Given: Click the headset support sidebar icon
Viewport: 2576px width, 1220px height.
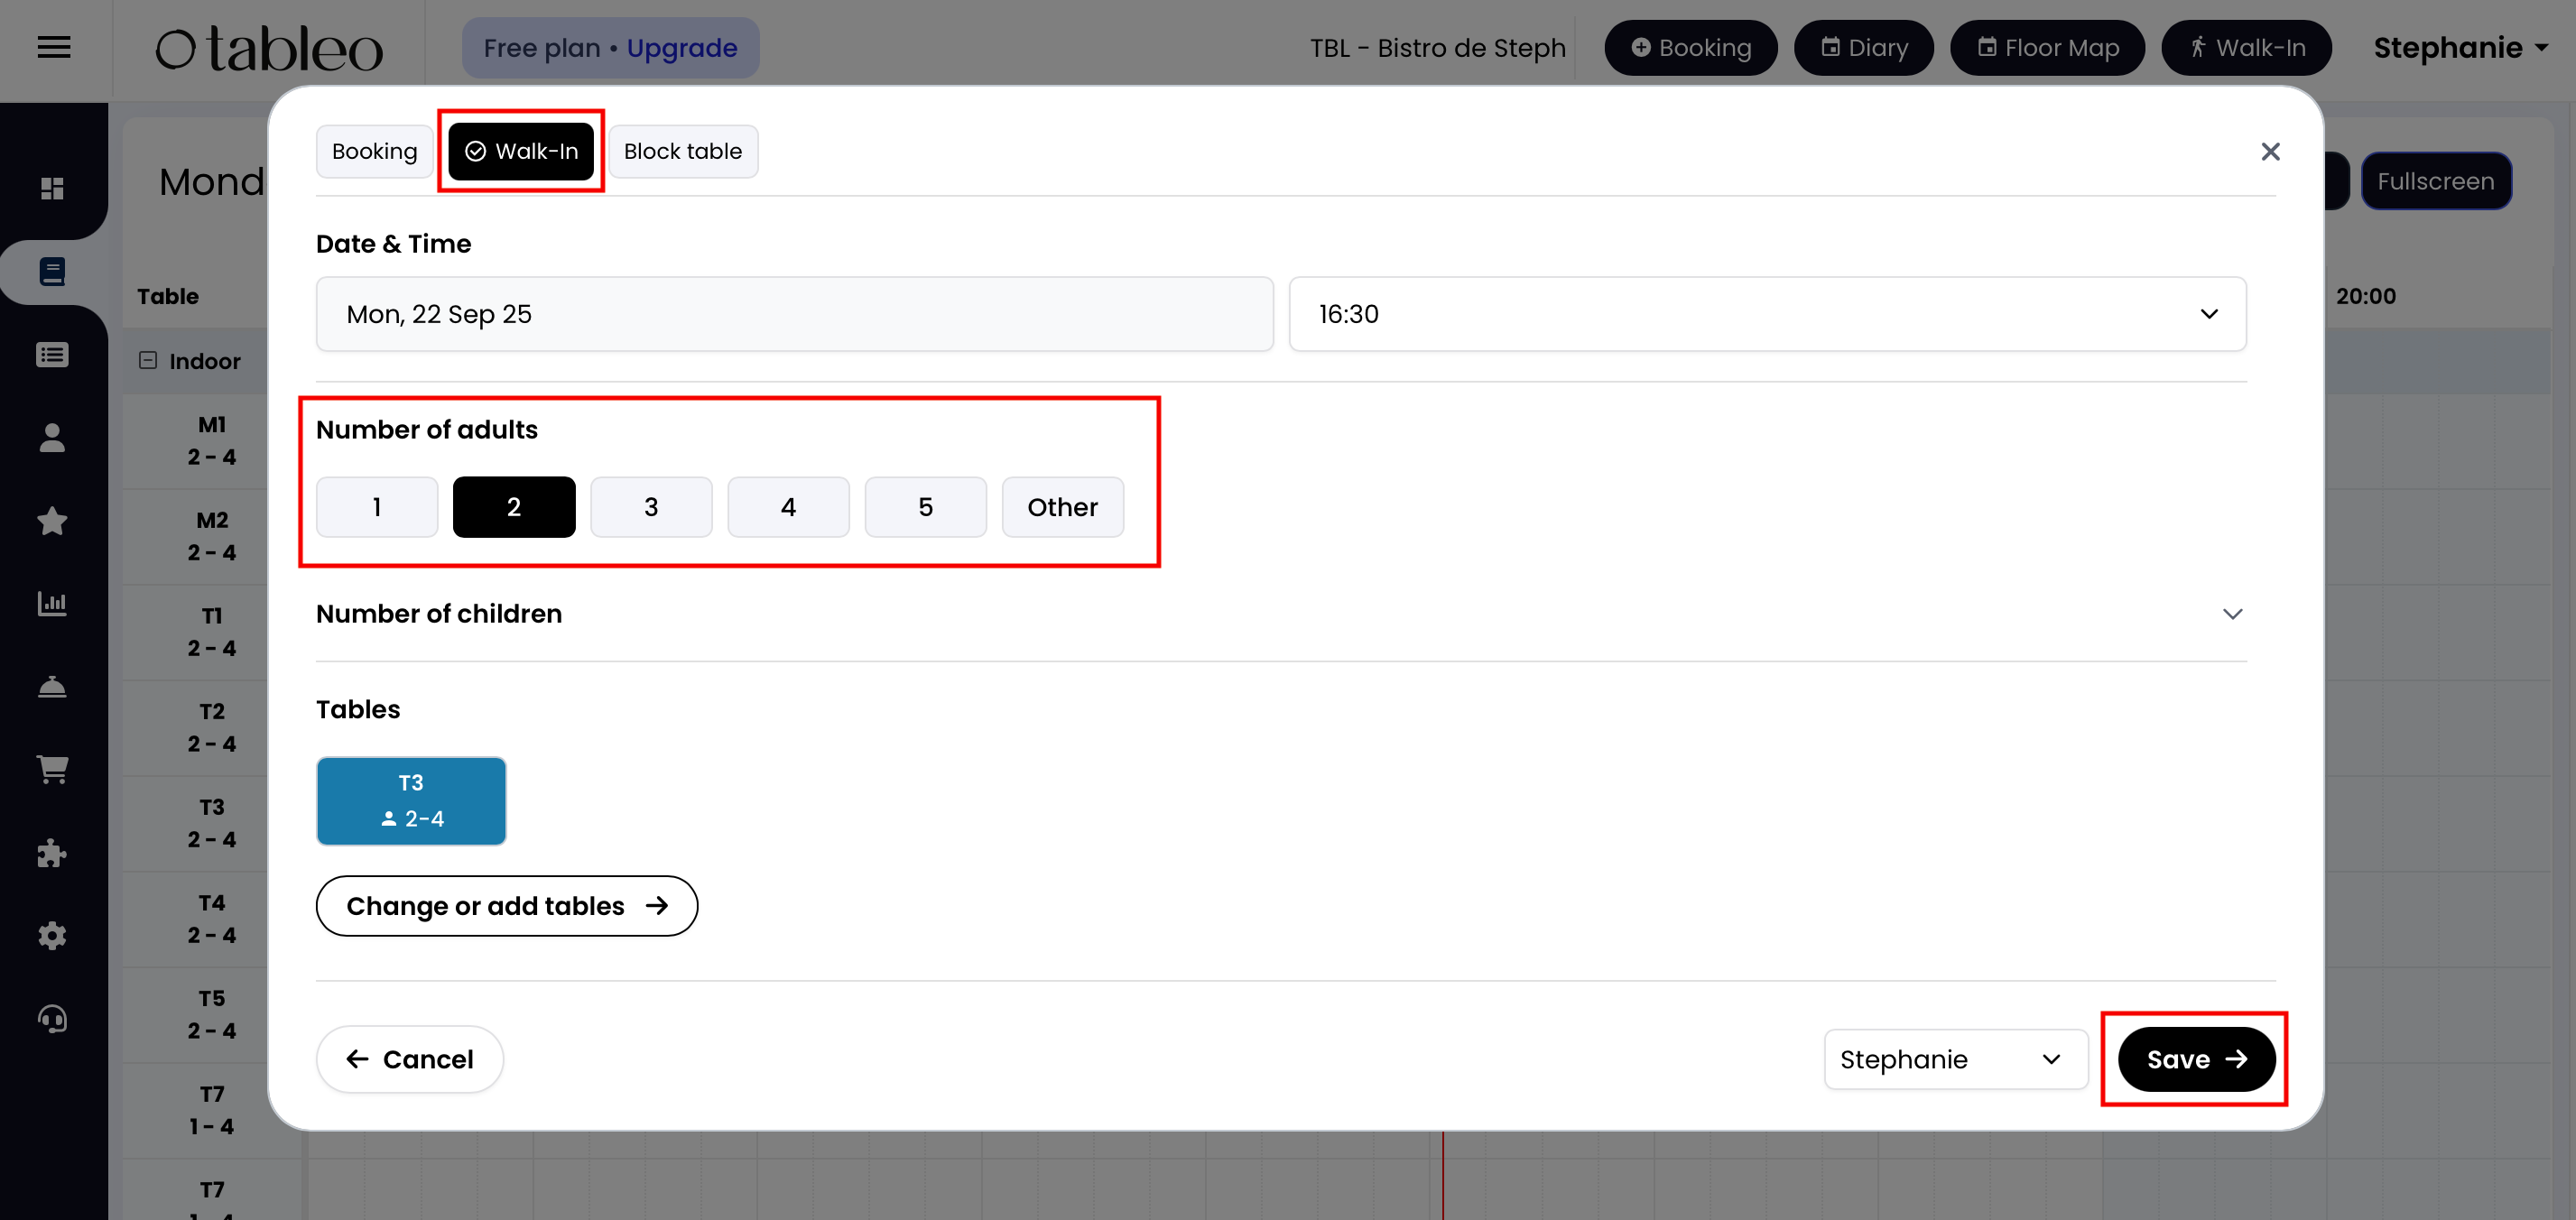Looking at the screenshot, I should tap(52, 1019).
